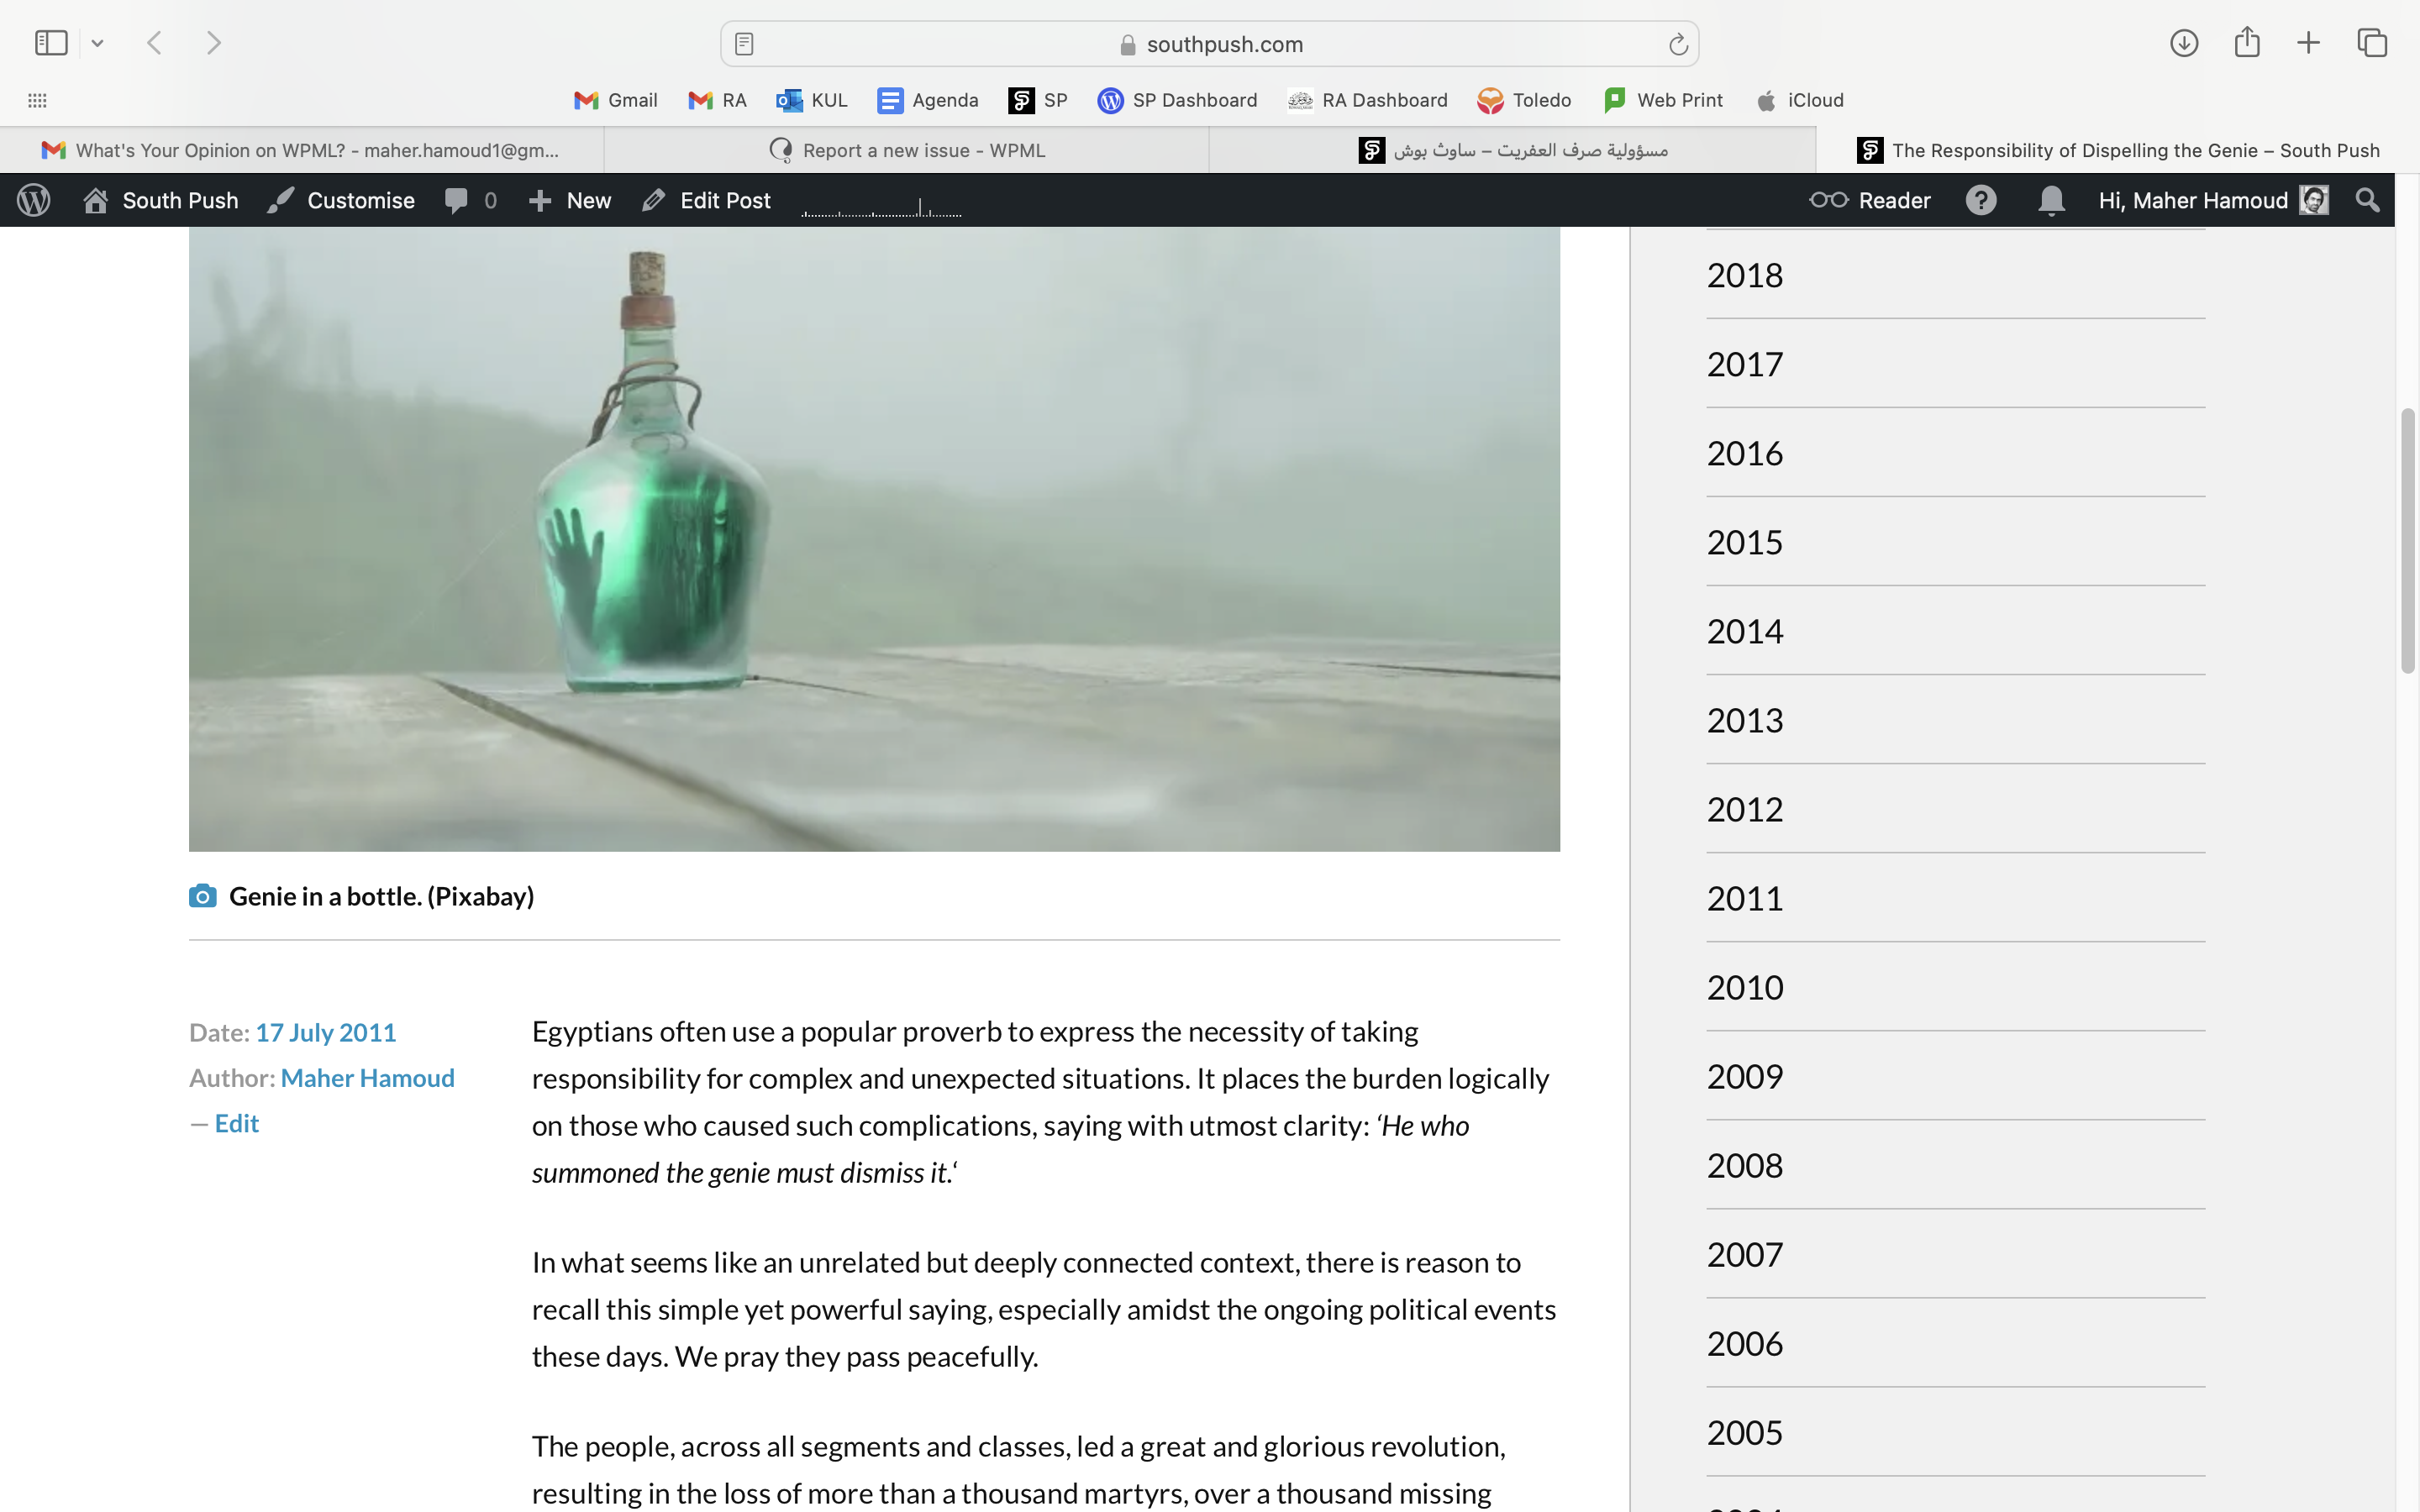Screen dimensions: 2420x1512
Task: Open the Agenda bookmark
Action: click(x=928, y=100)
